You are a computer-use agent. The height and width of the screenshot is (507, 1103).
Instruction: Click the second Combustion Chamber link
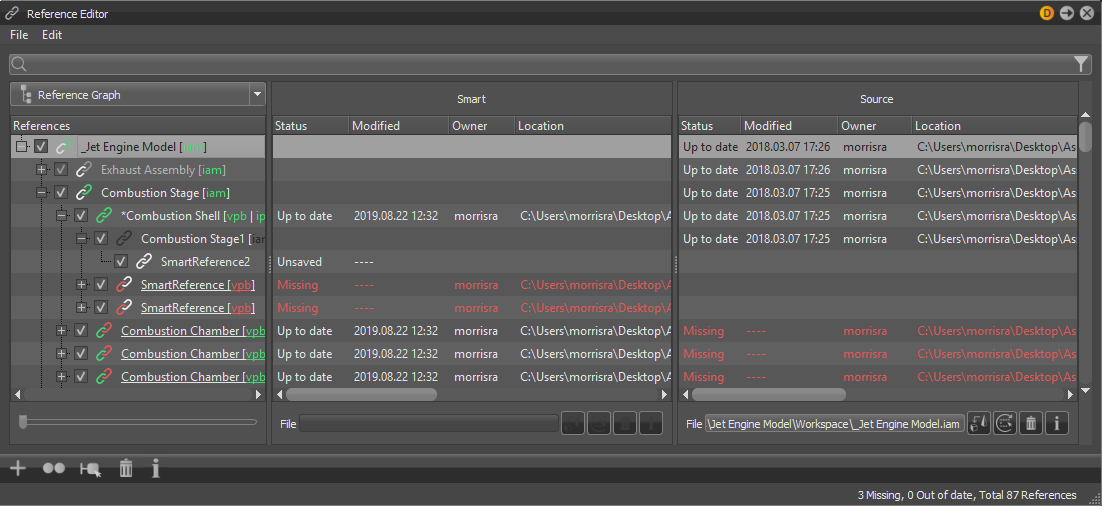tap(193, 354)
